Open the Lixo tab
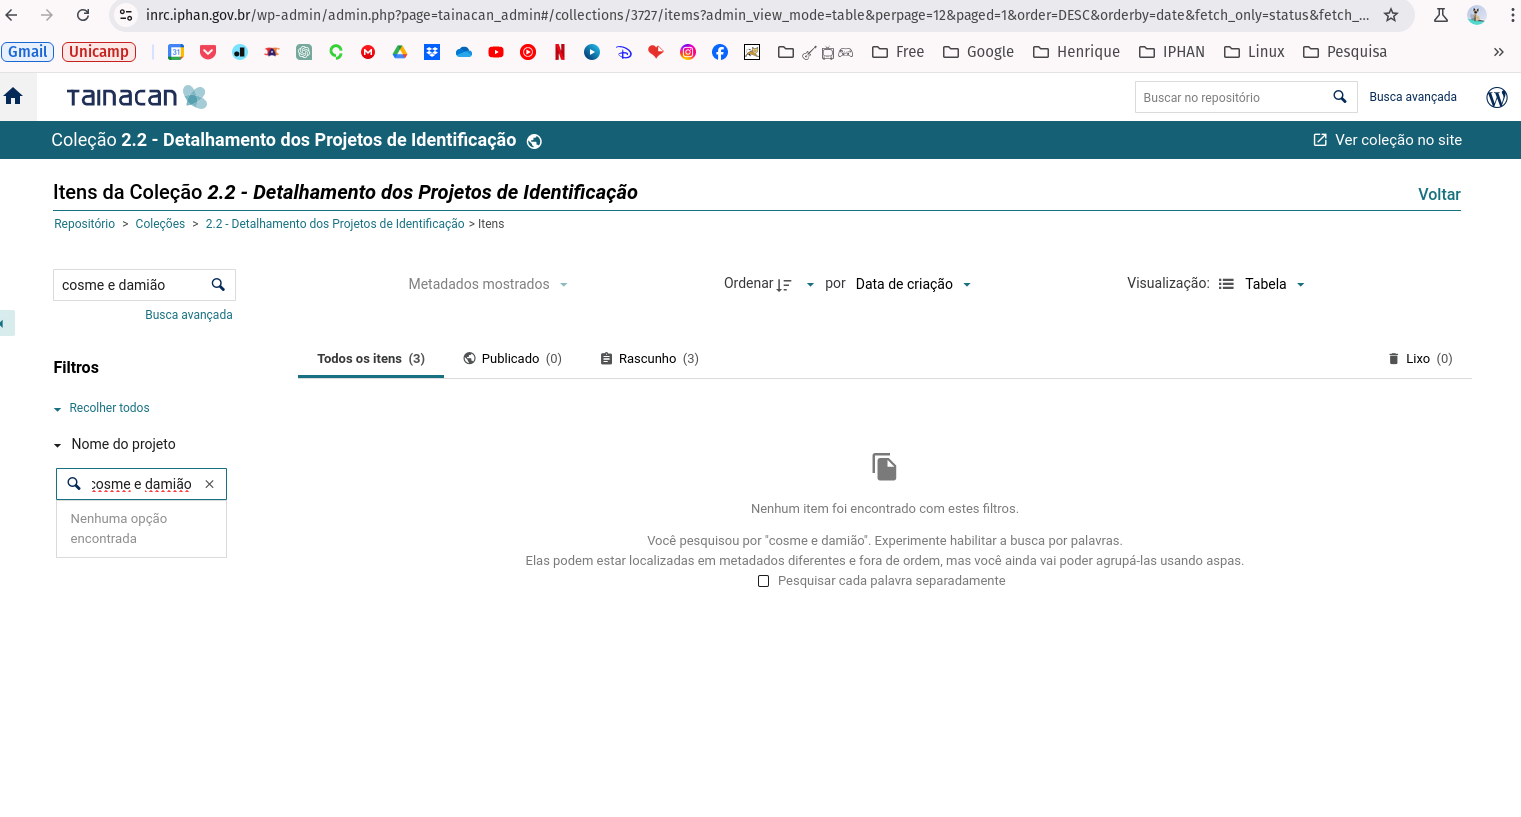The image size is (1521, 817). coord(1420,358)
